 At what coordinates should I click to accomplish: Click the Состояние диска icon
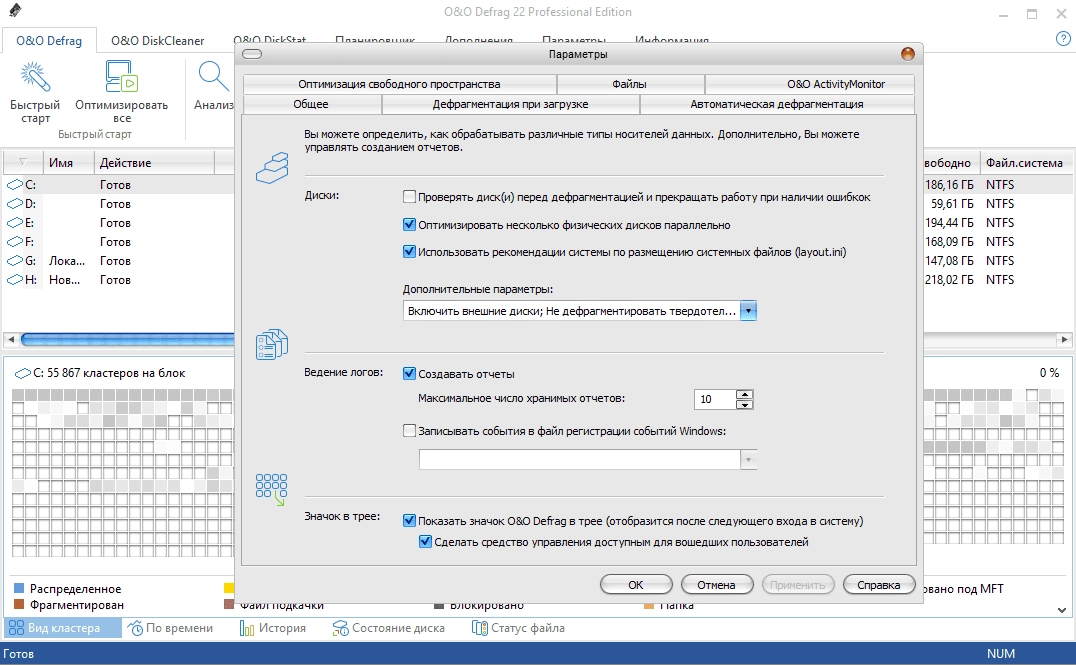coord(340,628)
